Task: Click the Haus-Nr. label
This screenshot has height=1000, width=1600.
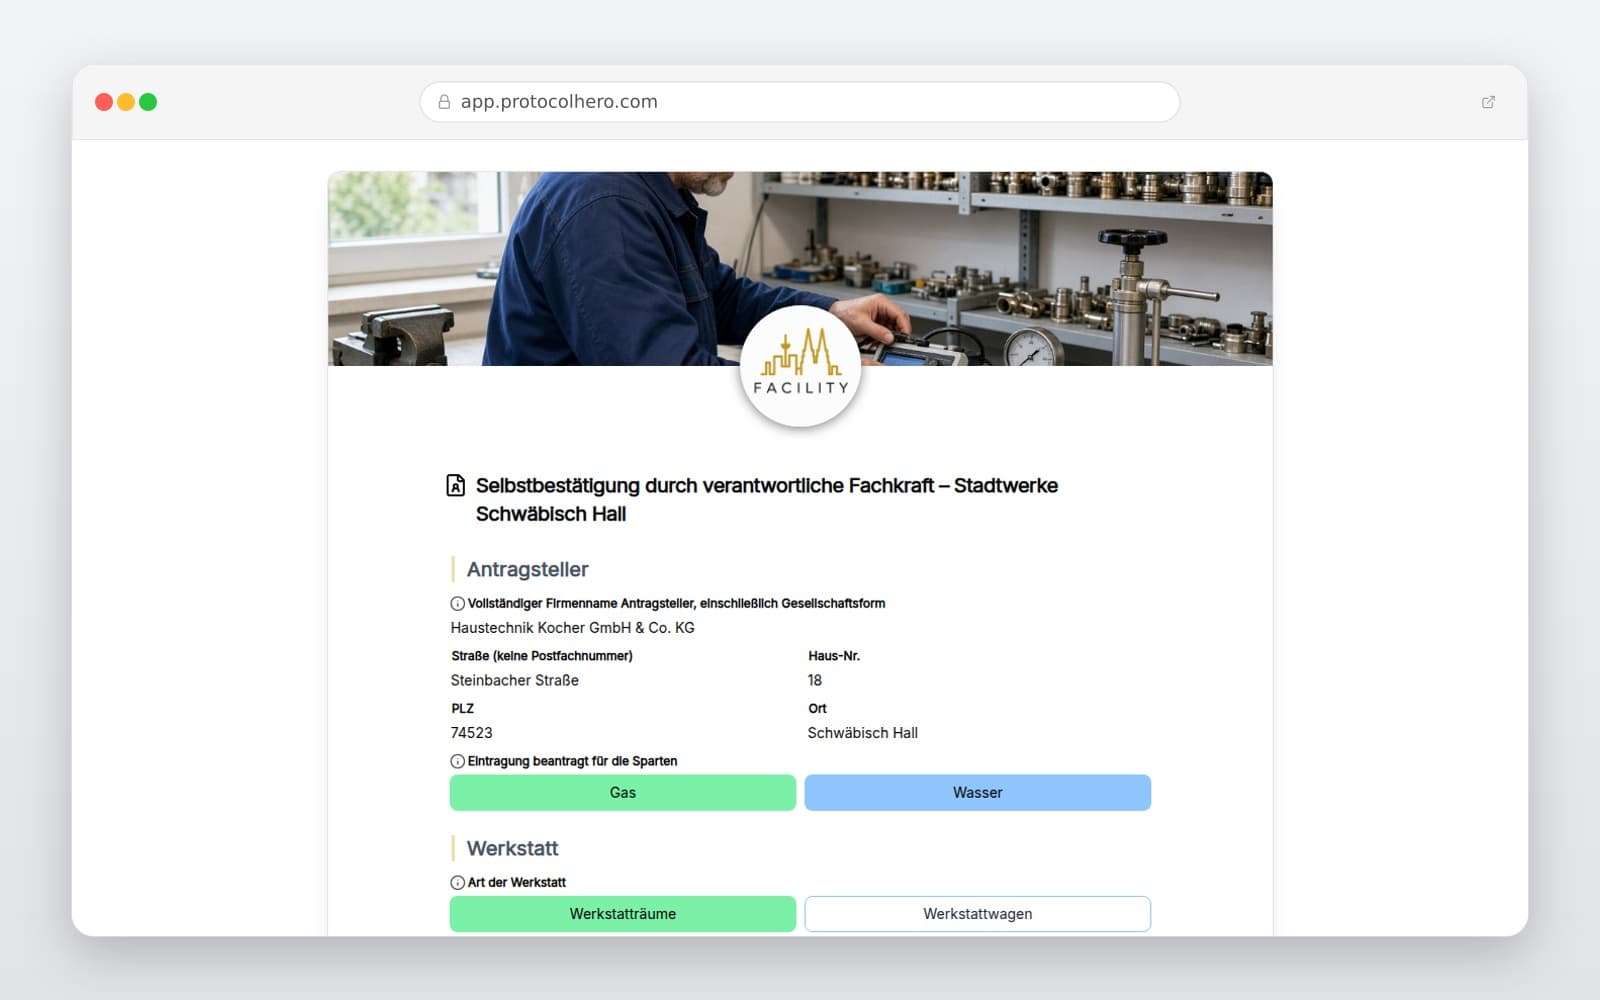Action: [834, 657]
